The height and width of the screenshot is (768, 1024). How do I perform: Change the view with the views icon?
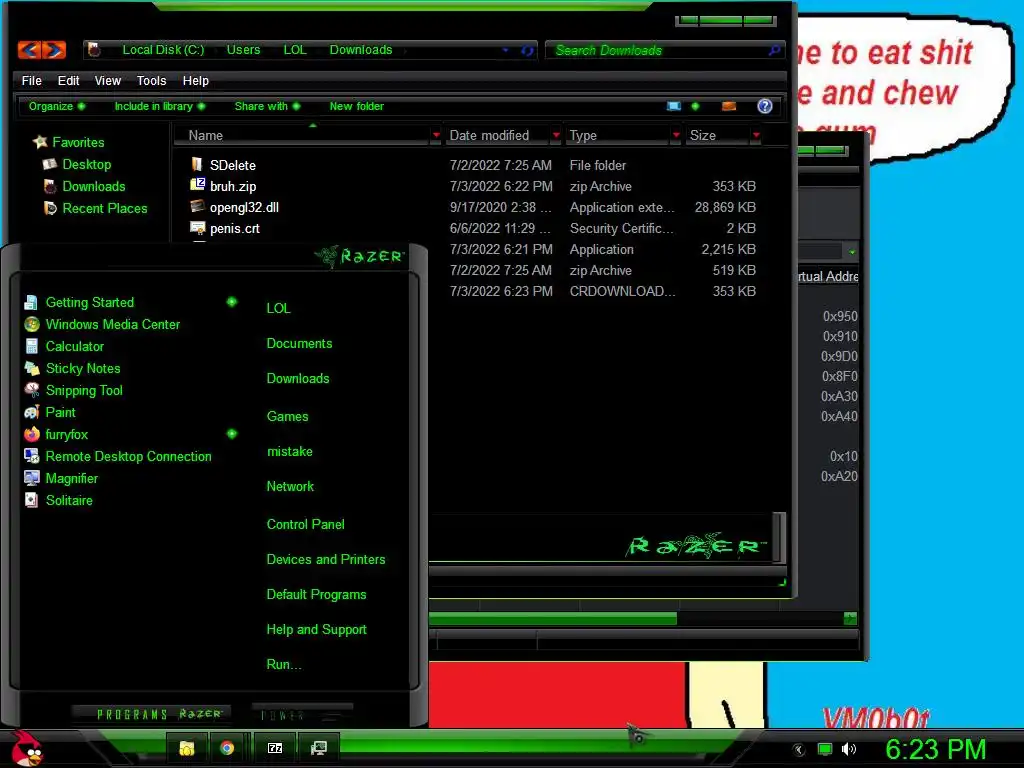[x=673, y=106]
